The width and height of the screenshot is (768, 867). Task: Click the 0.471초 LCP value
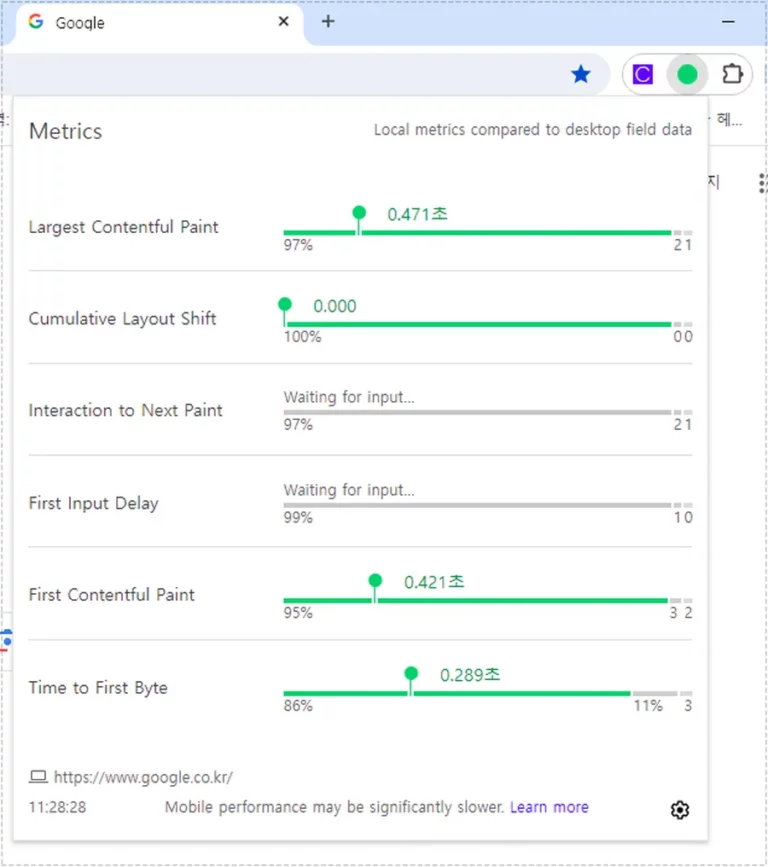(x=417, y=214)
